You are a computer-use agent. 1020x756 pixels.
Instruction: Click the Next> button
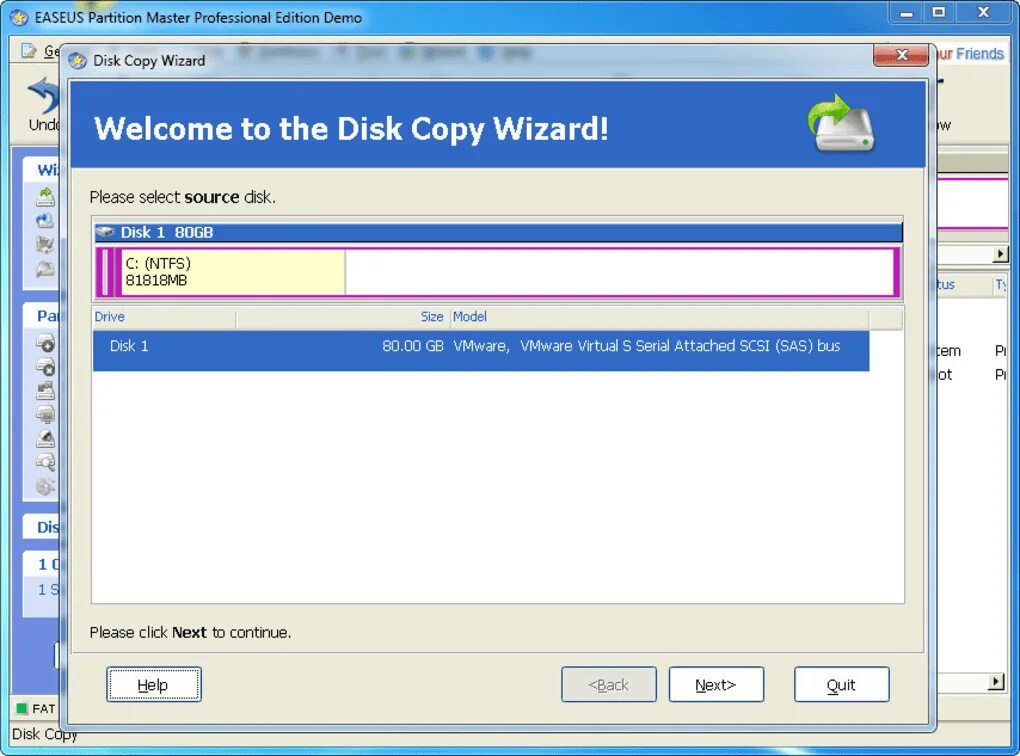716,684
